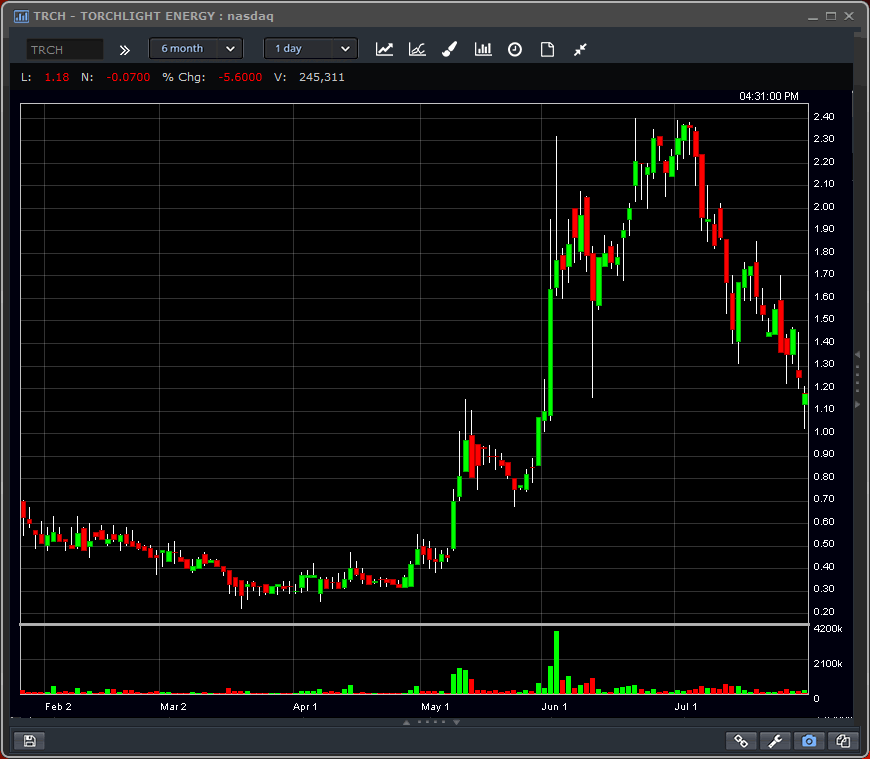
Task: Click the blank page template icon
Action: (547, 49)
